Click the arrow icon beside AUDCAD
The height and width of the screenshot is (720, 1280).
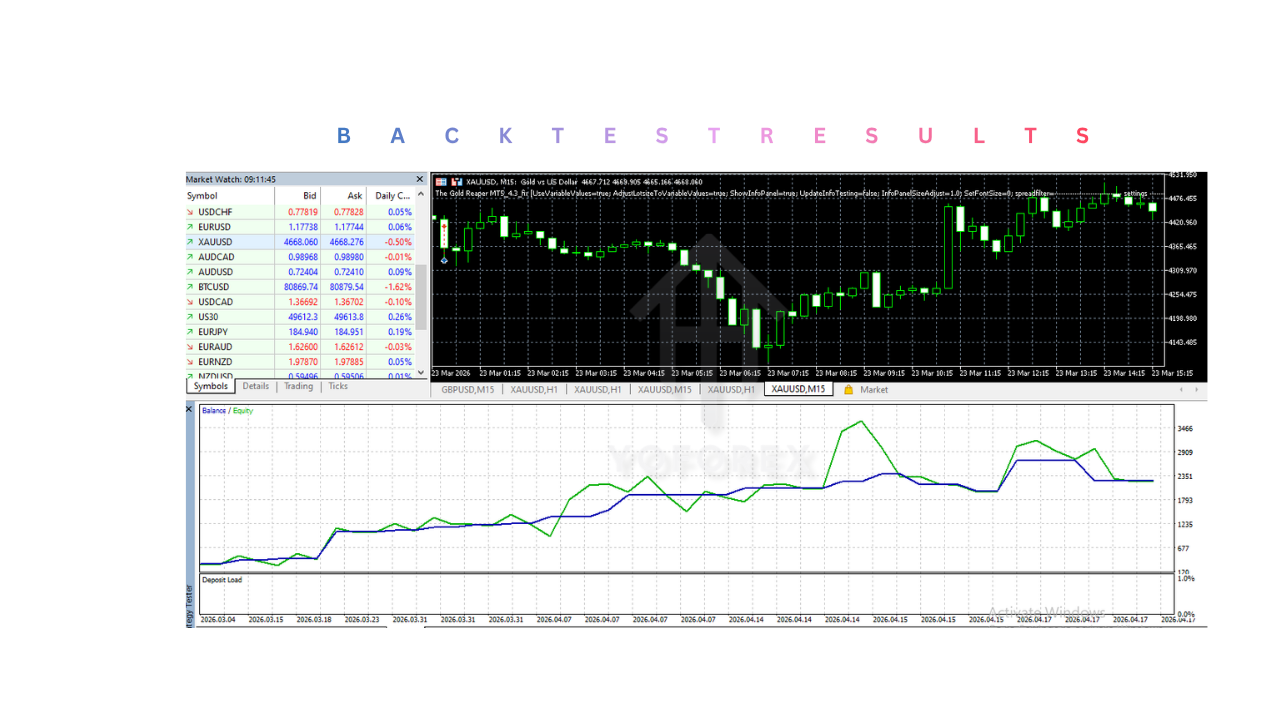(190, 257)
